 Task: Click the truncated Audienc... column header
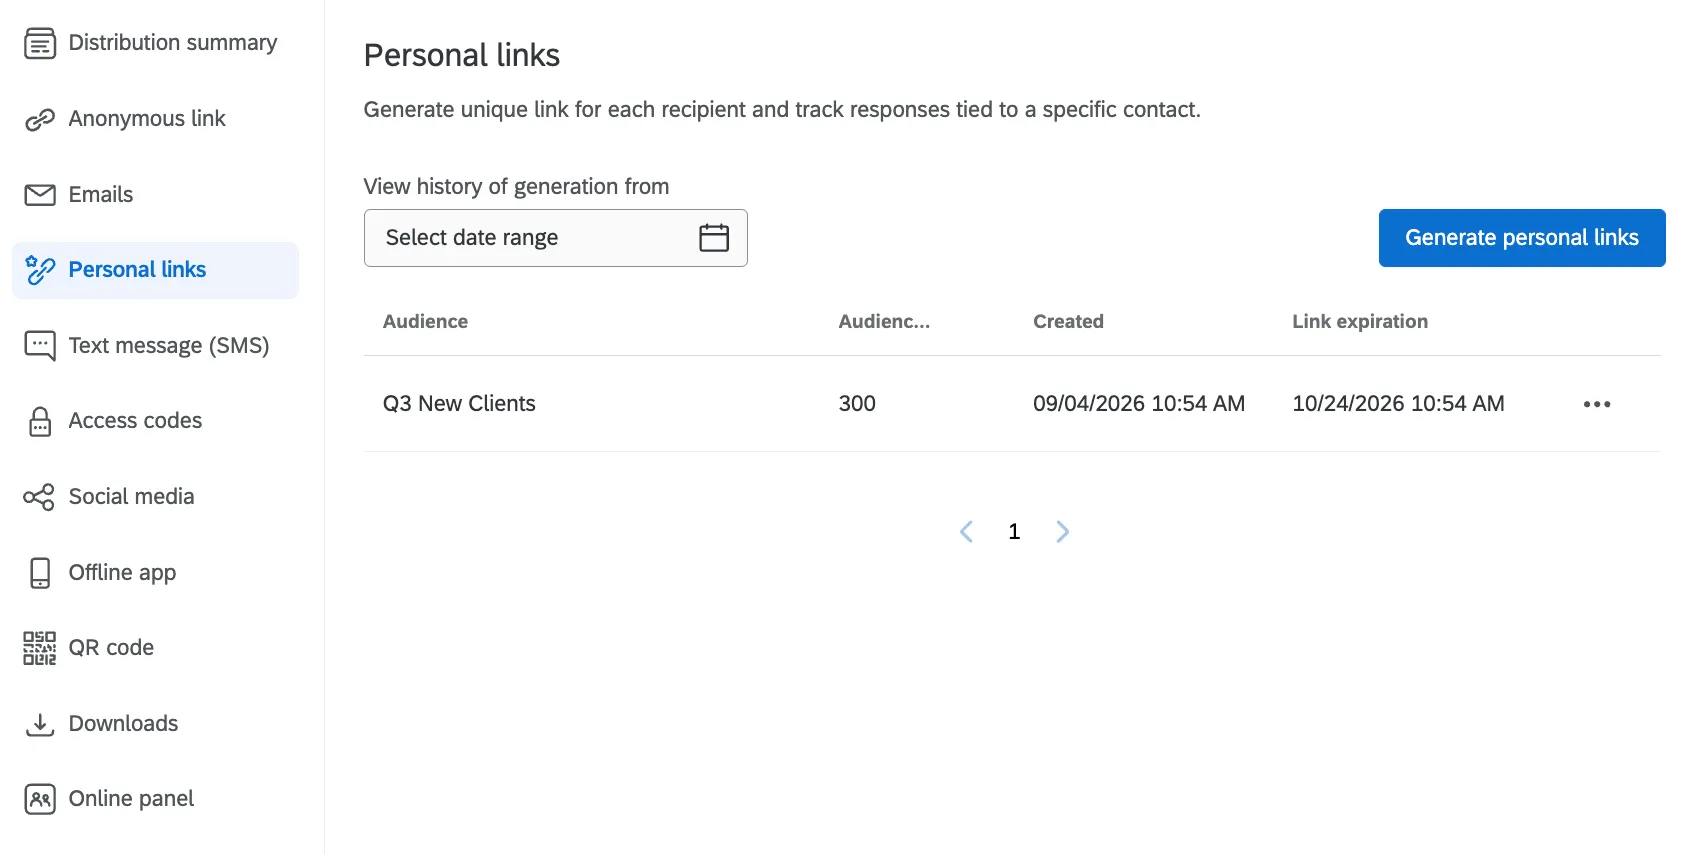(884, 322)
